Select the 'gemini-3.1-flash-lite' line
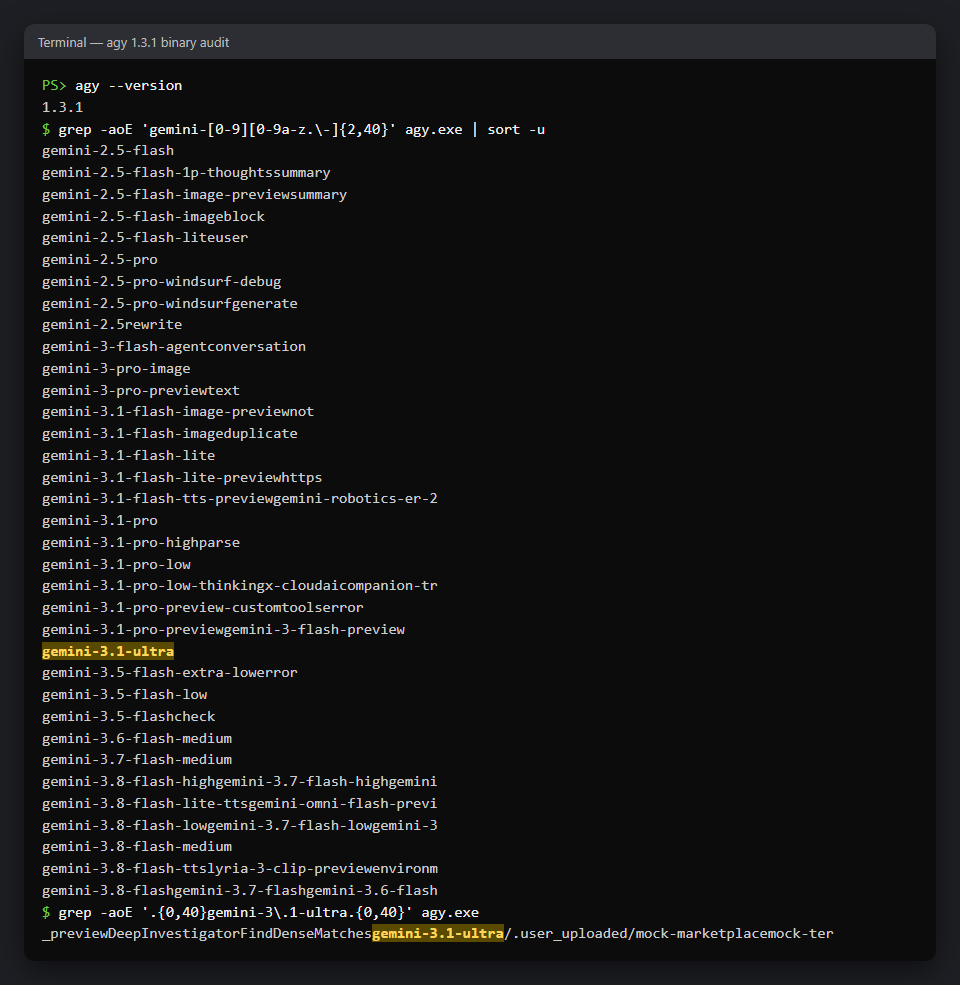This screenshot has width=960, height=985. click(129, 455)
